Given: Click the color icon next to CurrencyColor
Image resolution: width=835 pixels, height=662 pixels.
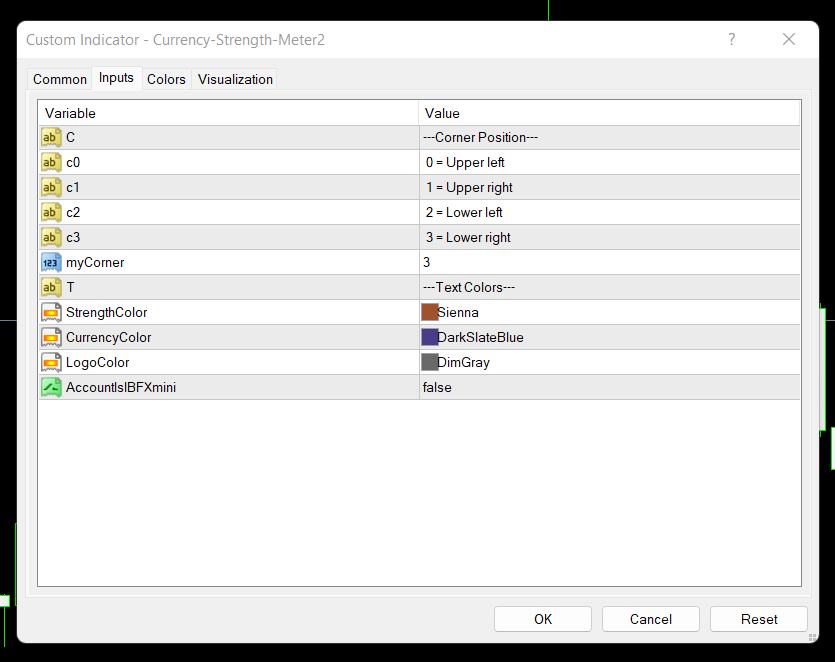Looking at the screenshot, I should [51, 337].
